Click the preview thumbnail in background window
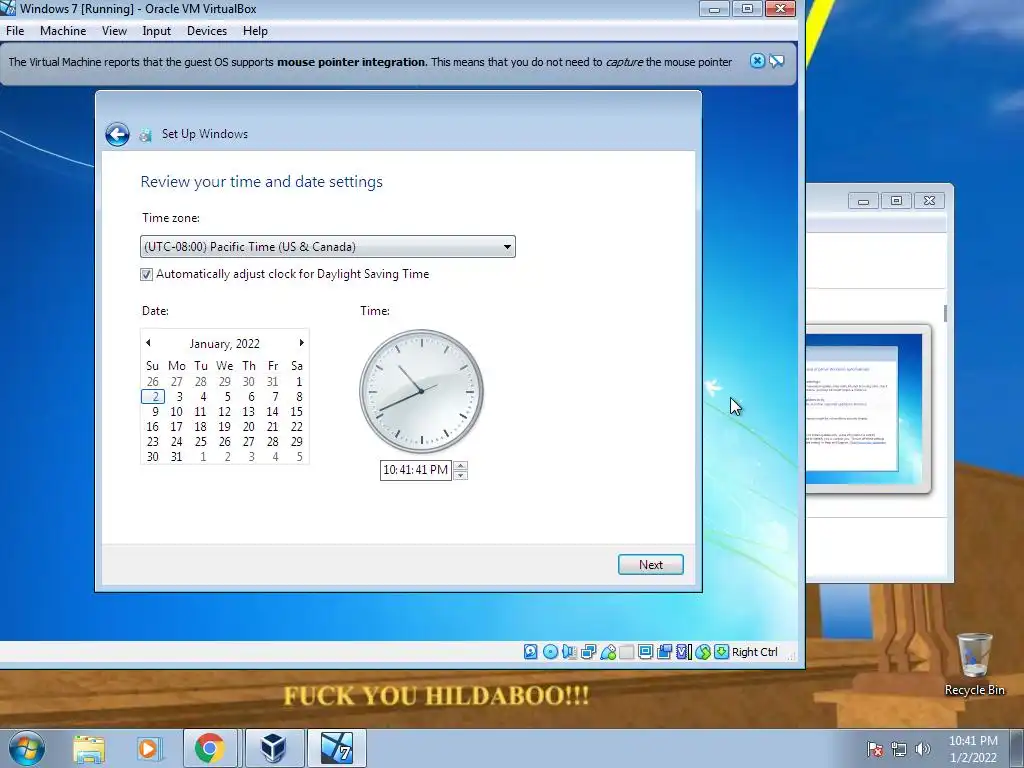Screen dimensions: 1024x768 (868, 409)
